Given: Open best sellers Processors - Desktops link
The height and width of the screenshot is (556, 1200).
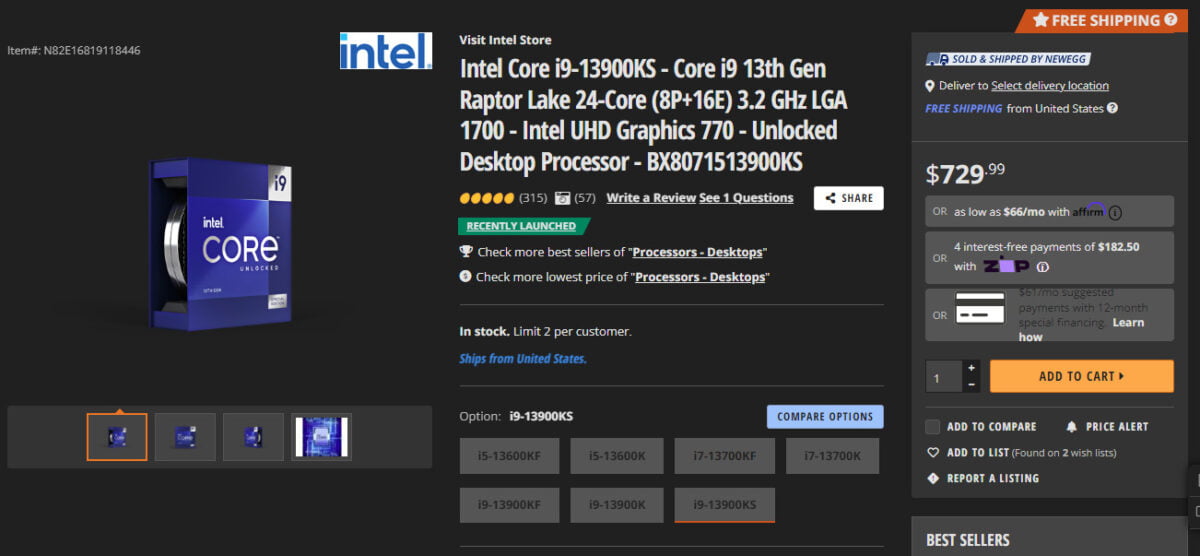Looking at the screenshot, I should (x=698, y=252).
